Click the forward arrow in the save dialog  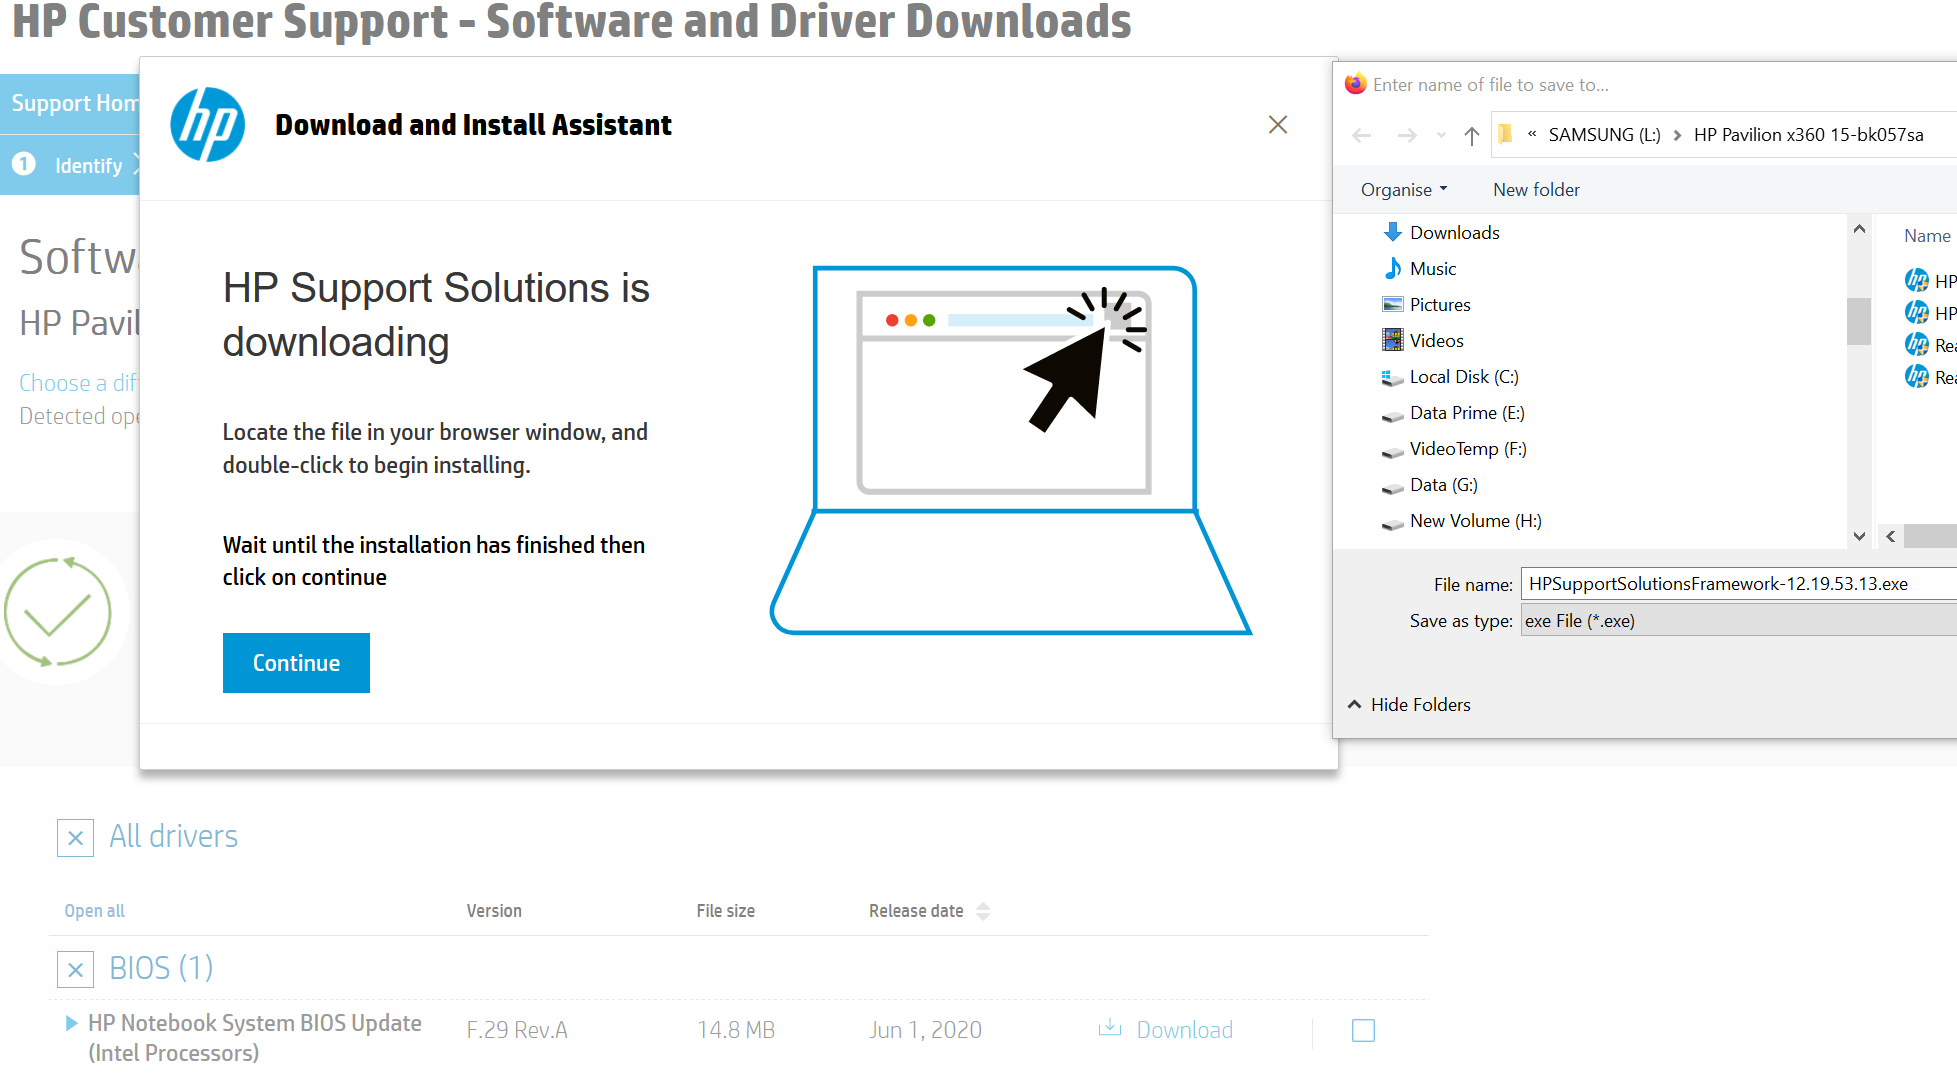(x=1407, y=136)
